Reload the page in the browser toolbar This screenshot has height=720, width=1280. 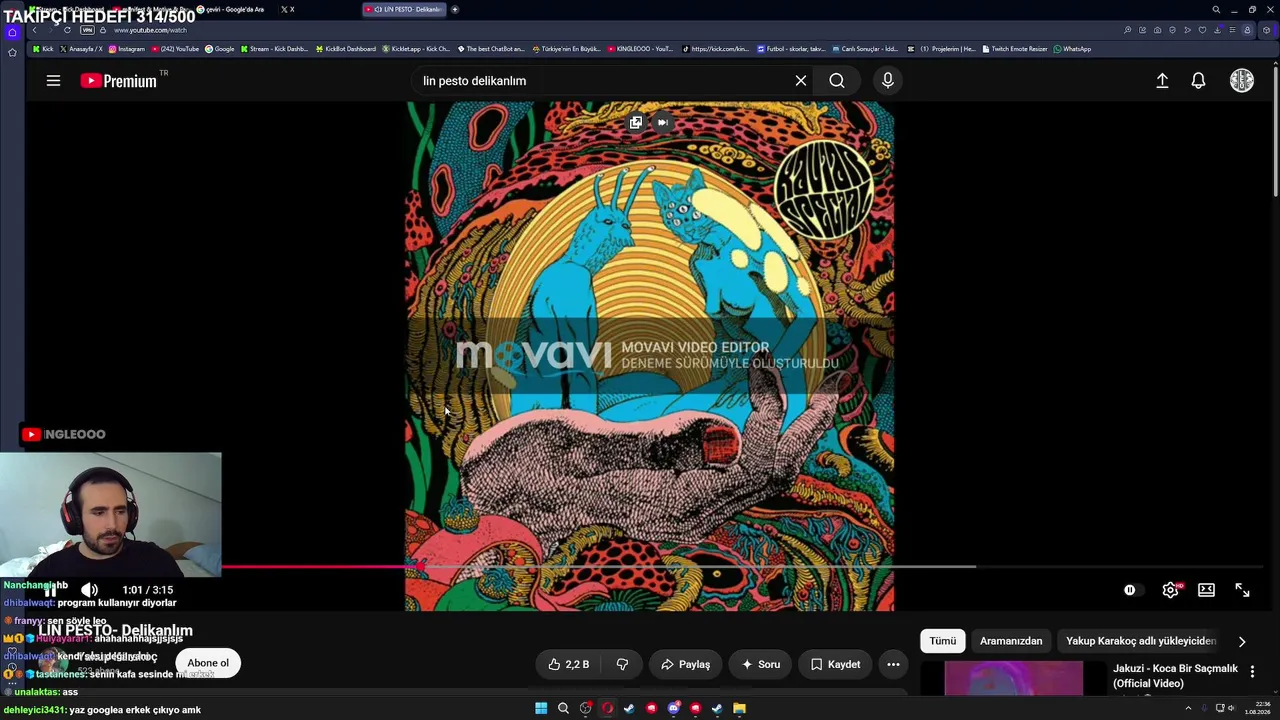[67, 30]
